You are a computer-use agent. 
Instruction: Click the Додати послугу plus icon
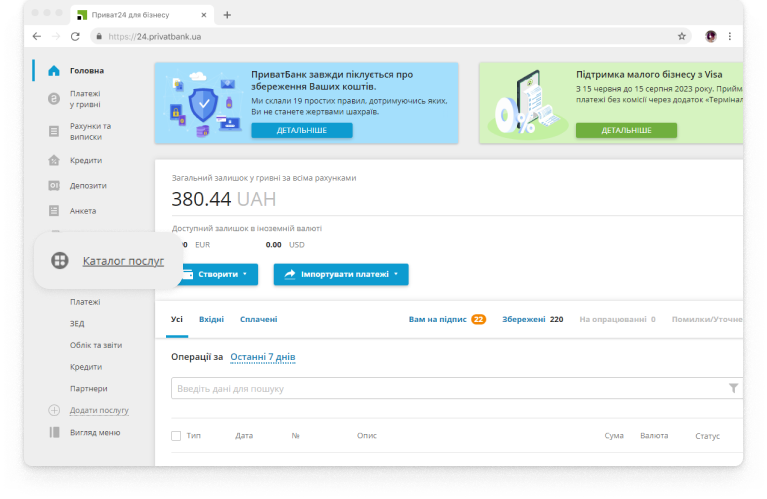coord(54,410)
